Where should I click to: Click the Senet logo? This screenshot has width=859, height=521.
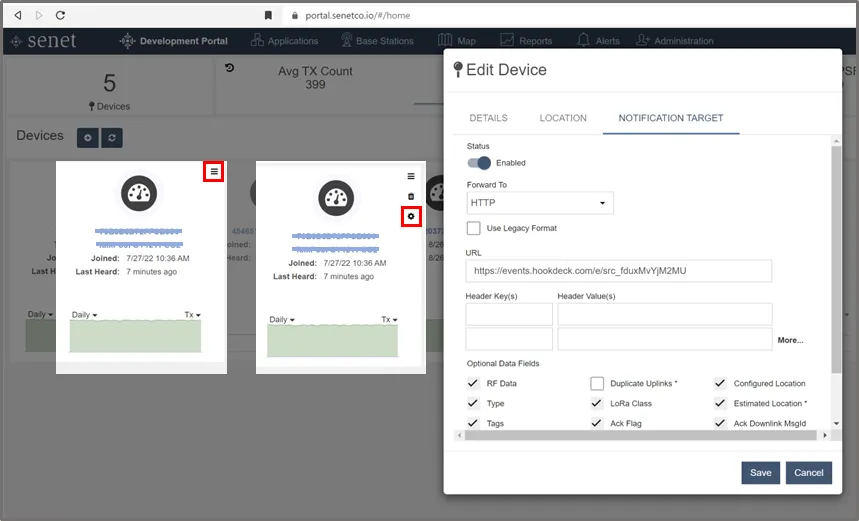tap(44, 41)
